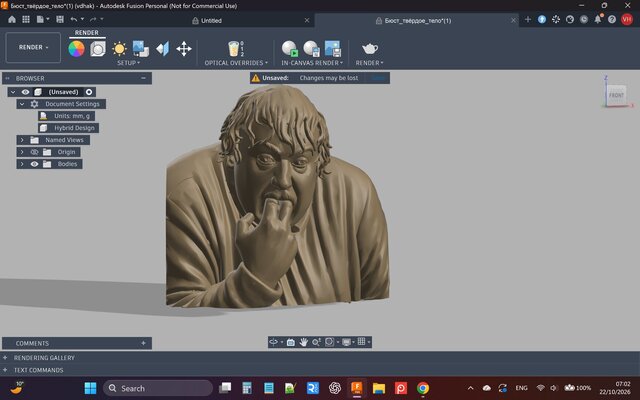This screenshot has width=640, height=400.
Task: Click the Capture Image save icon
Action: coord(333,49)
